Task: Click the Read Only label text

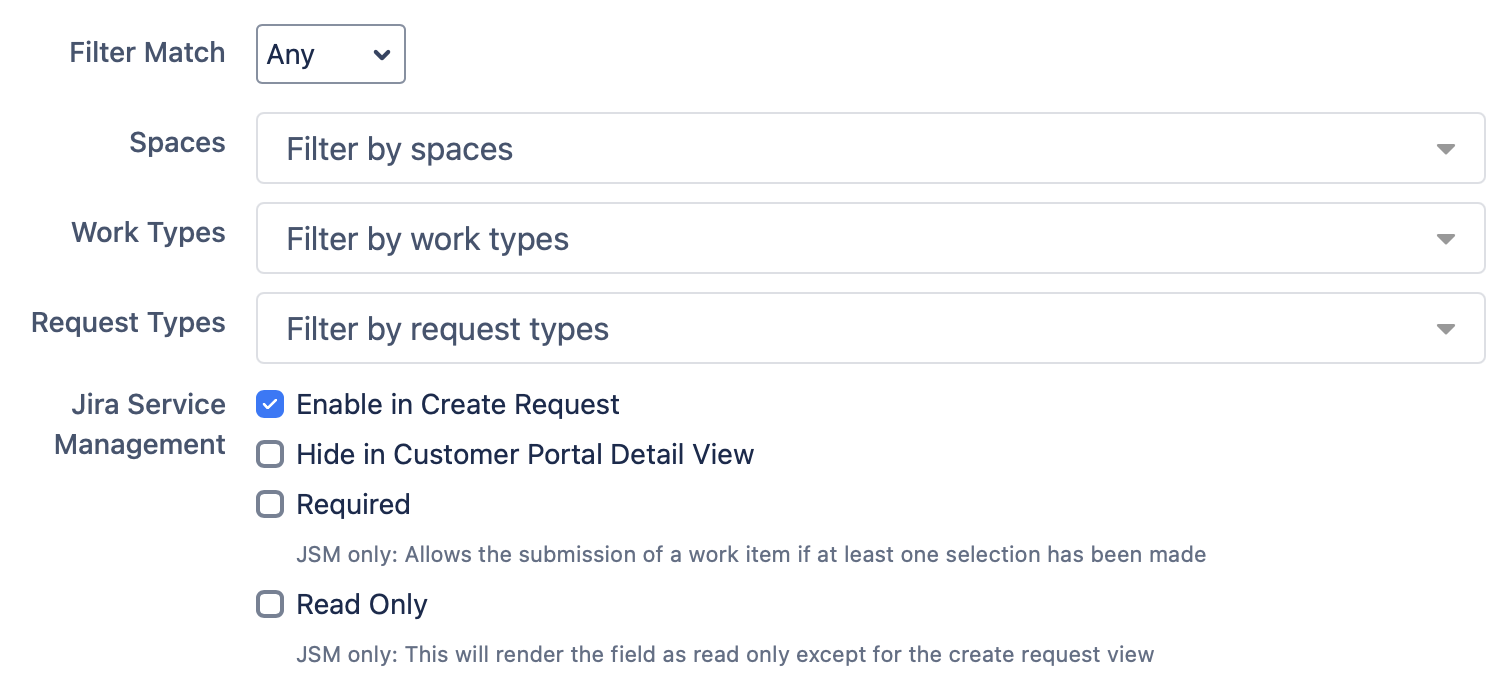Action: [x=361, y=604]
